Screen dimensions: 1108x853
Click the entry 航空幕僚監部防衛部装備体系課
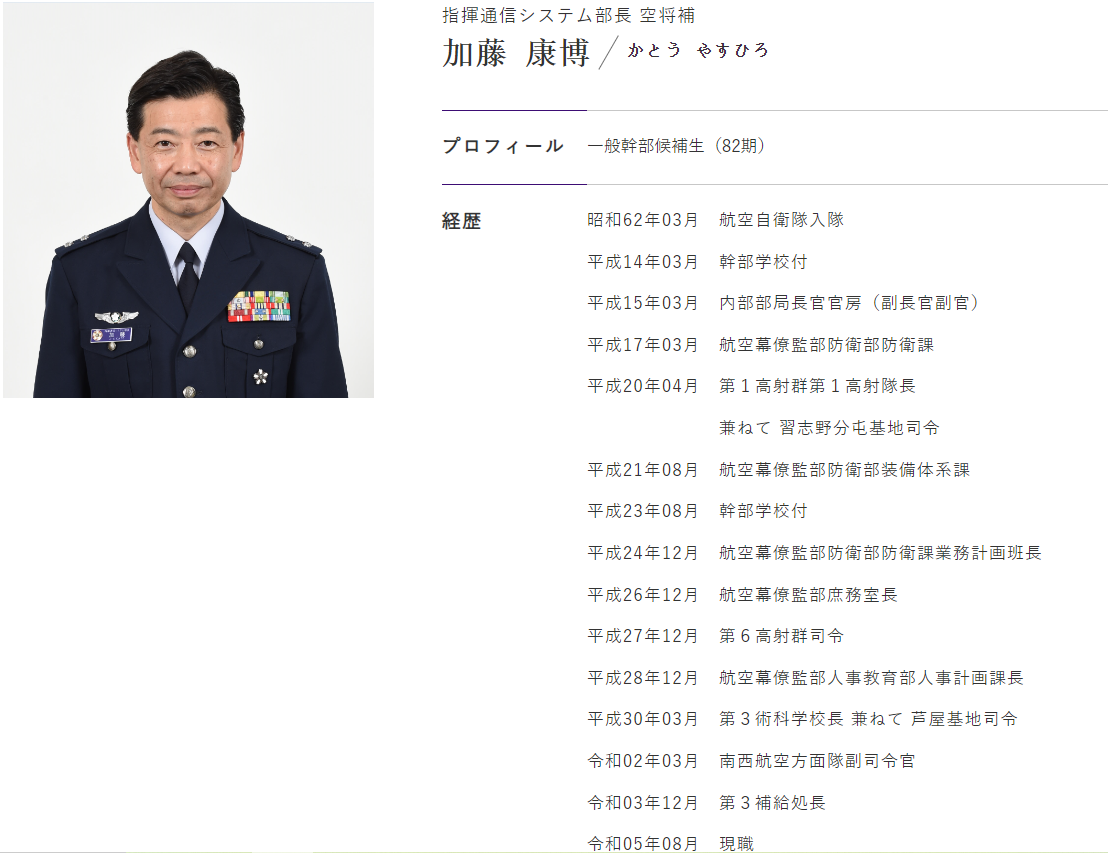844,470
